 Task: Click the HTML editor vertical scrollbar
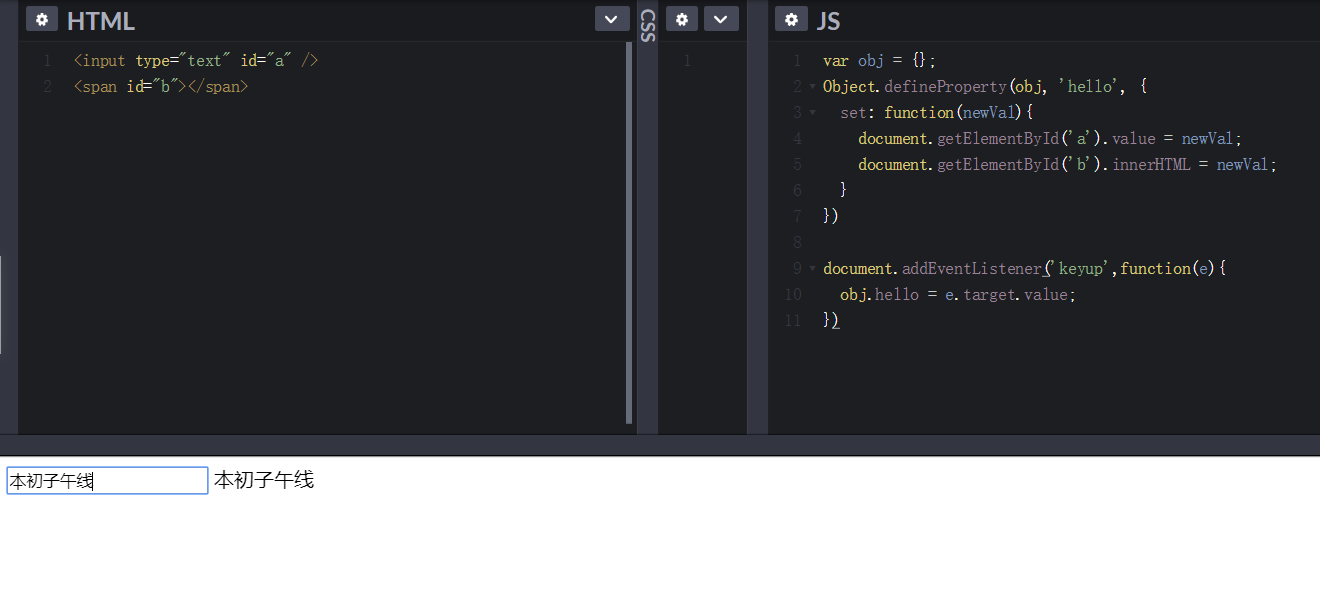click(x=629, y=232)
